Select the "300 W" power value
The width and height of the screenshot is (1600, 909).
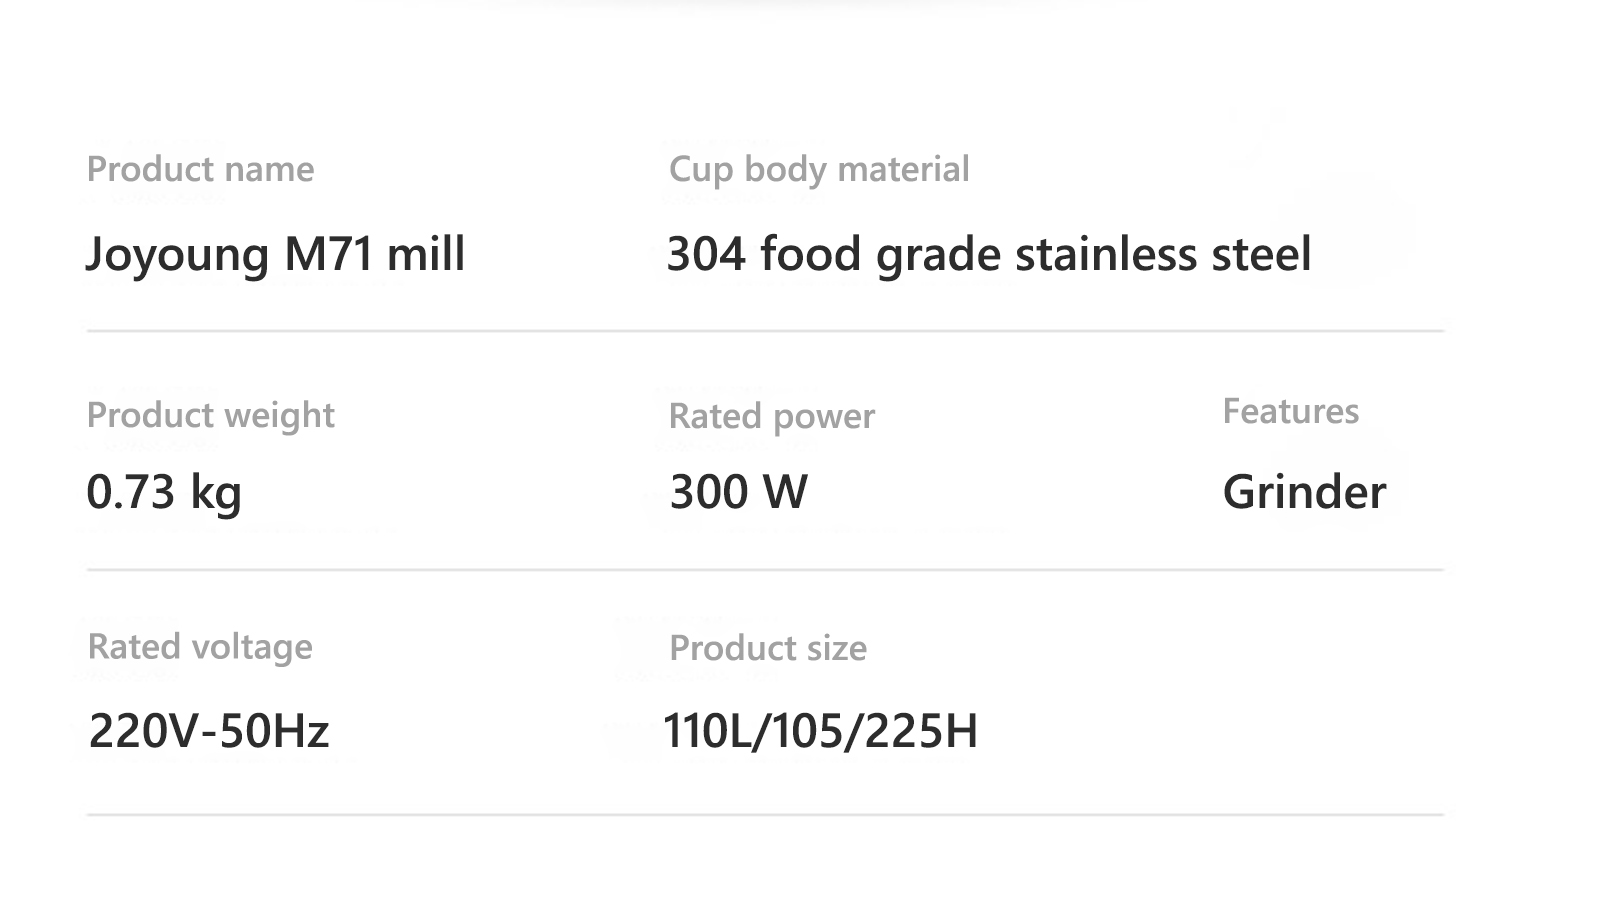(738, 492)
